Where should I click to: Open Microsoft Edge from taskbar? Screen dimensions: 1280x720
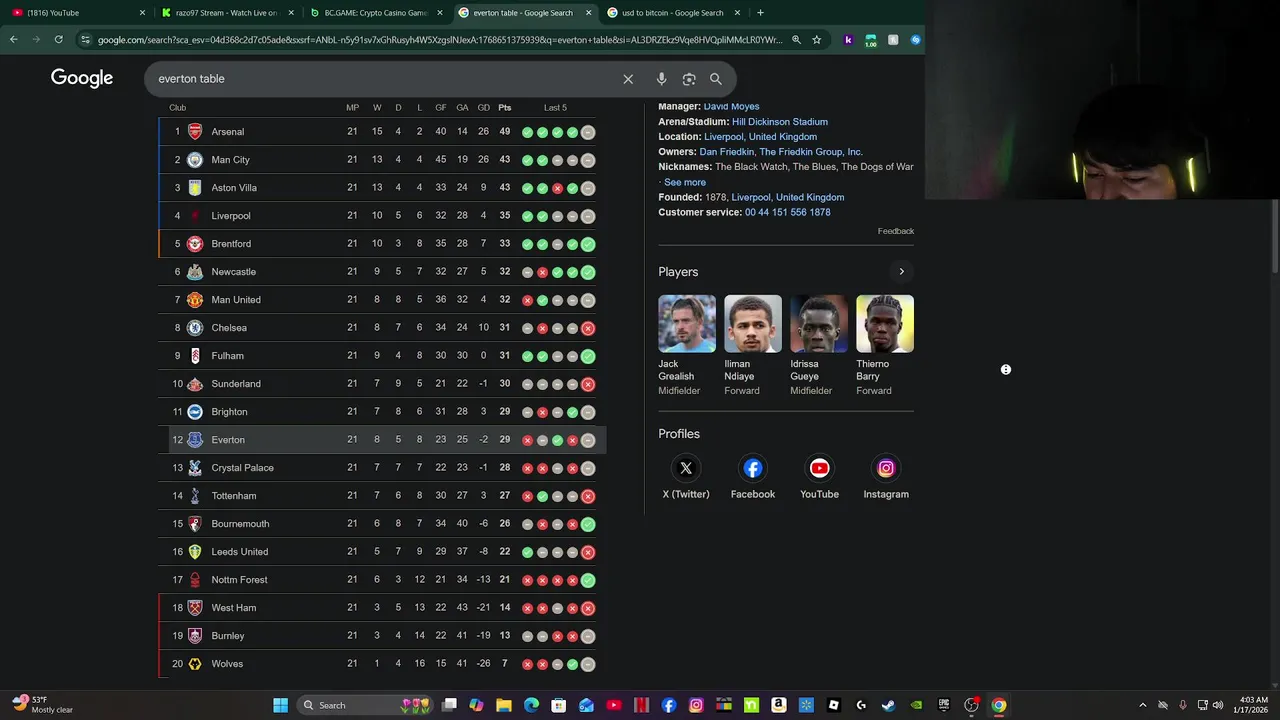tap(531, 705)
